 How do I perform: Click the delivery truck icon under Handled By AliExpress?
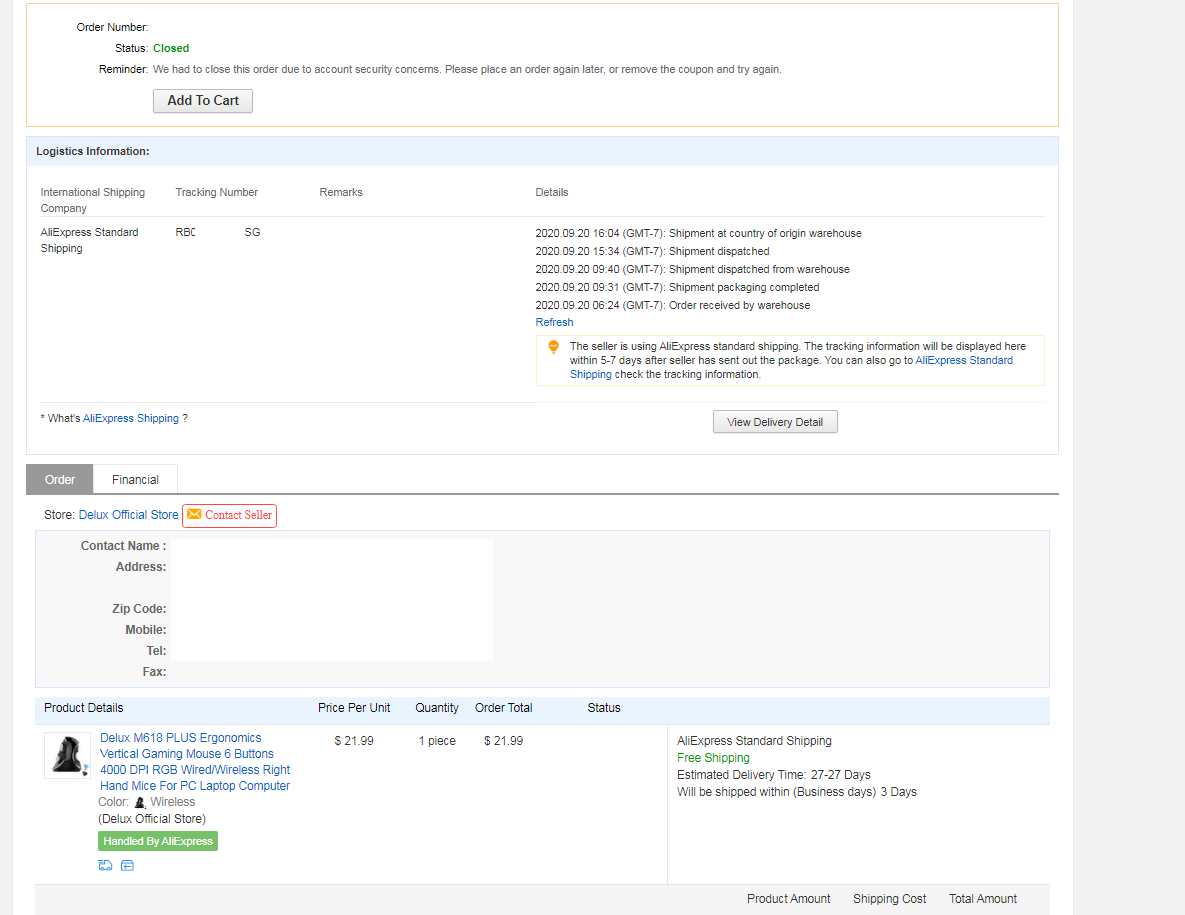point(105,865)
